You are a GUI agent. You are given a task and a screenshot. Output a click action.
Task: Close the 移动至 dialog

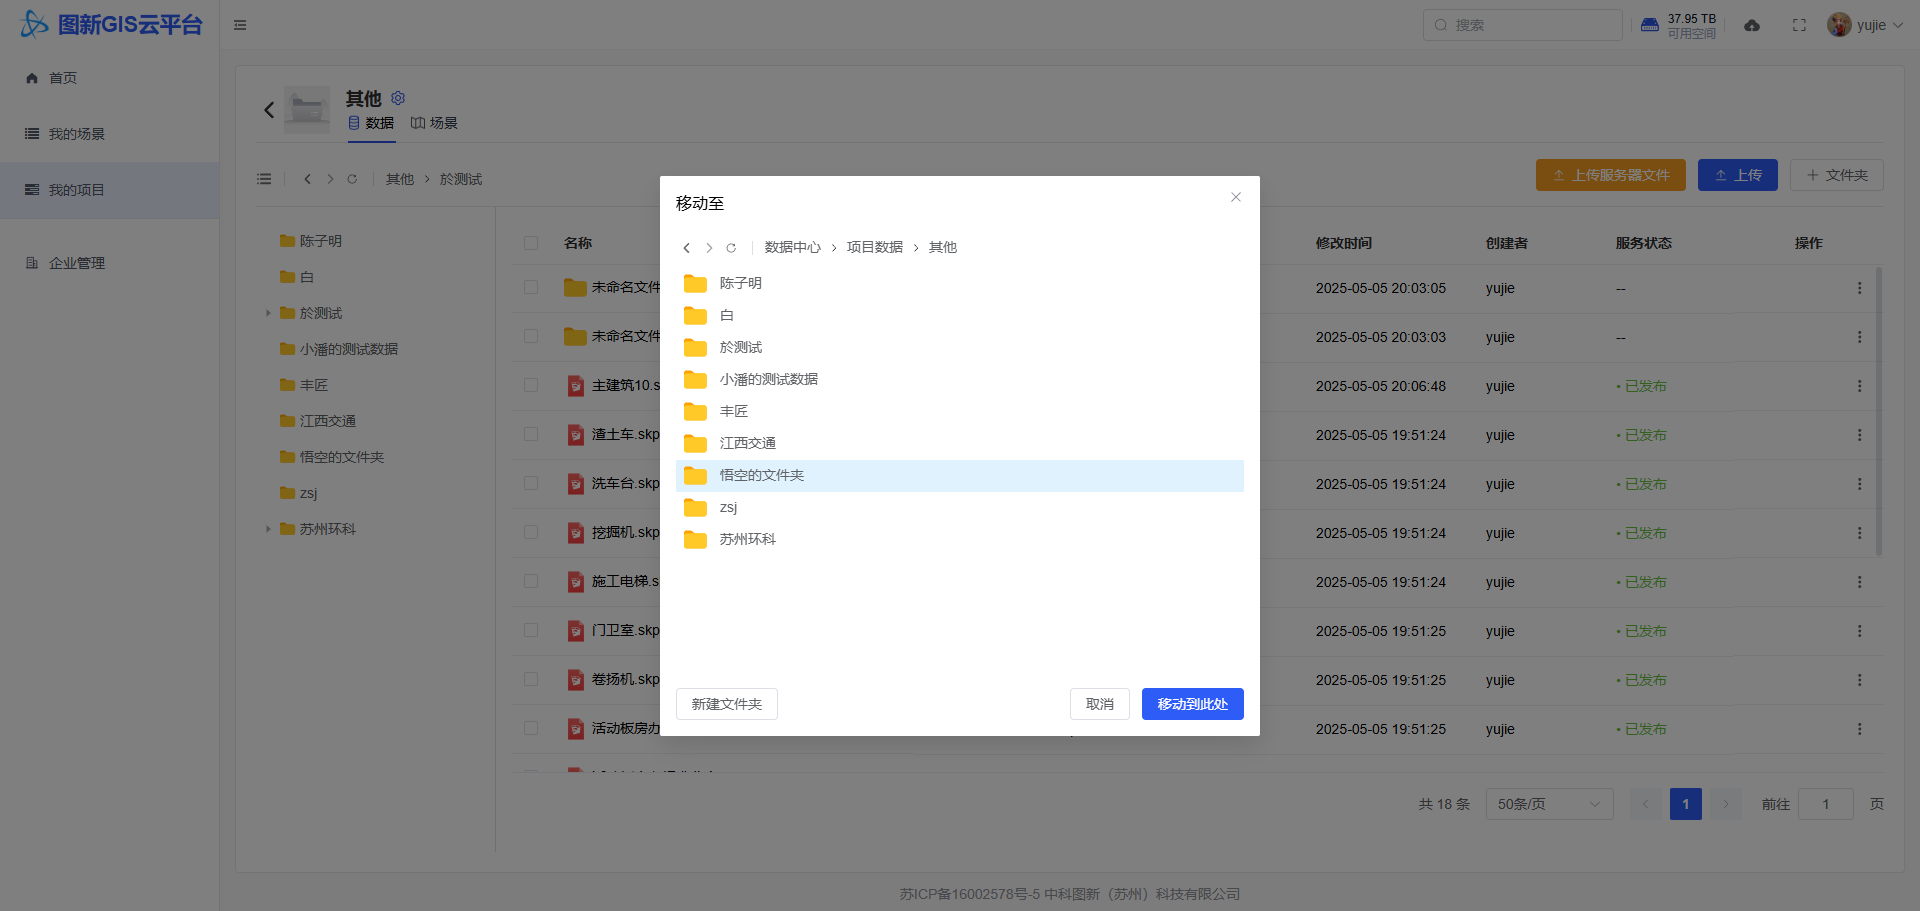[1236, 197]
